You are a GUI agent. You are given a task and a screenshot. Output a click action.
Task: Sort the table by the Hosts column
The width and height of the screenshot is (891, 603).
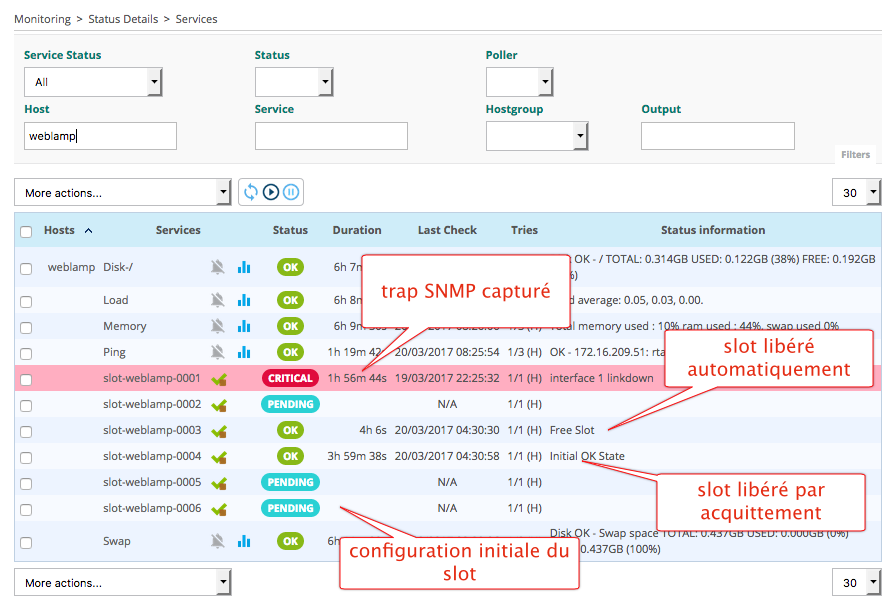pyautogui.click(x=59, y=230)
